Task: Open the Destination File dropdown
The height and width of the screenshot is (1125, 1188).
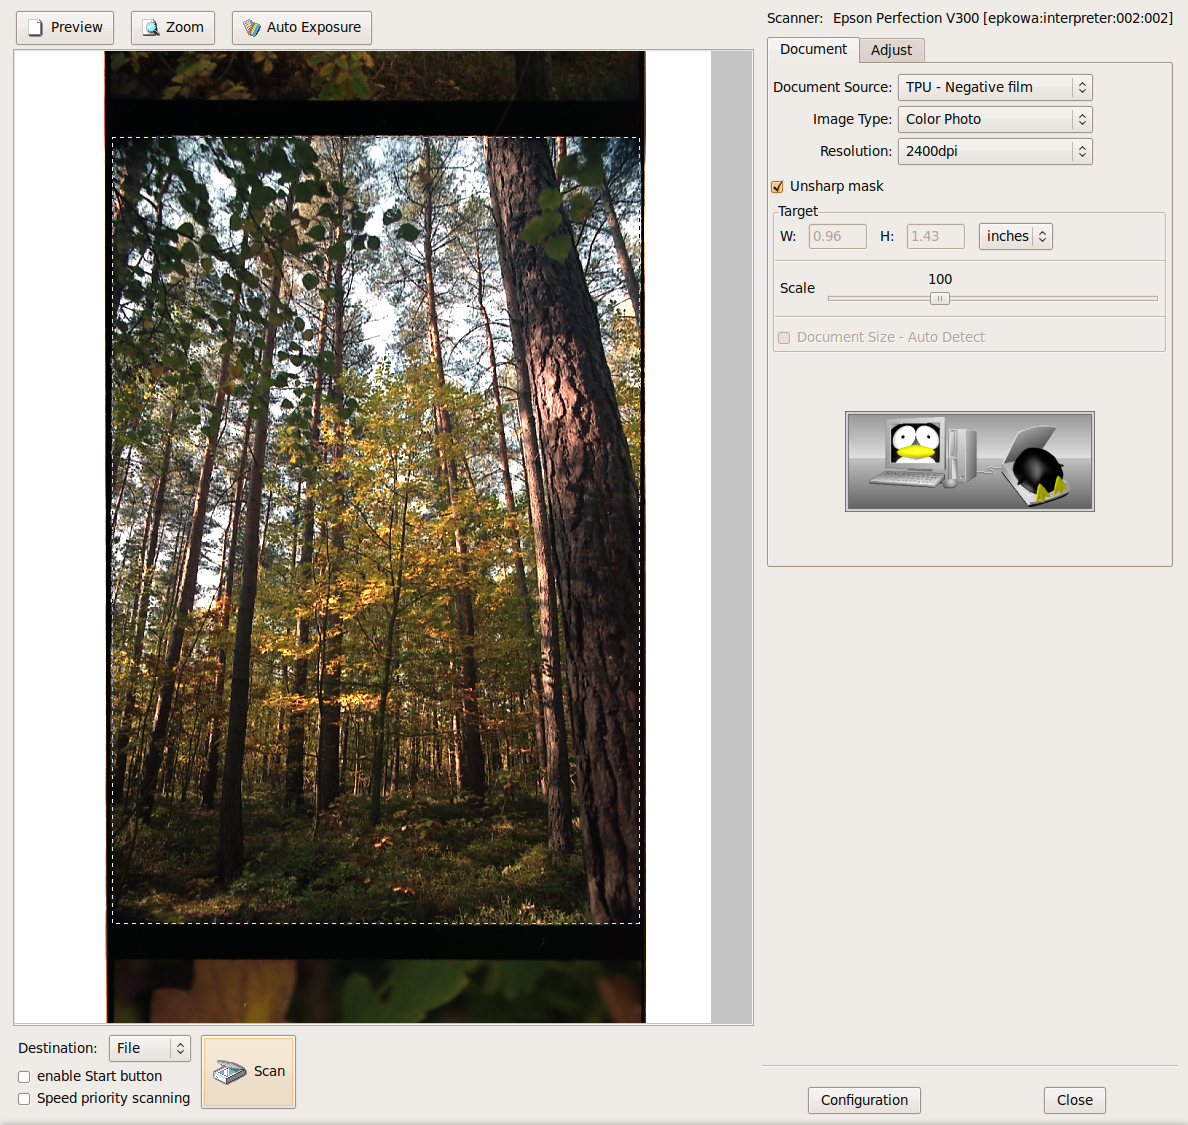Action: (149, 1048)
